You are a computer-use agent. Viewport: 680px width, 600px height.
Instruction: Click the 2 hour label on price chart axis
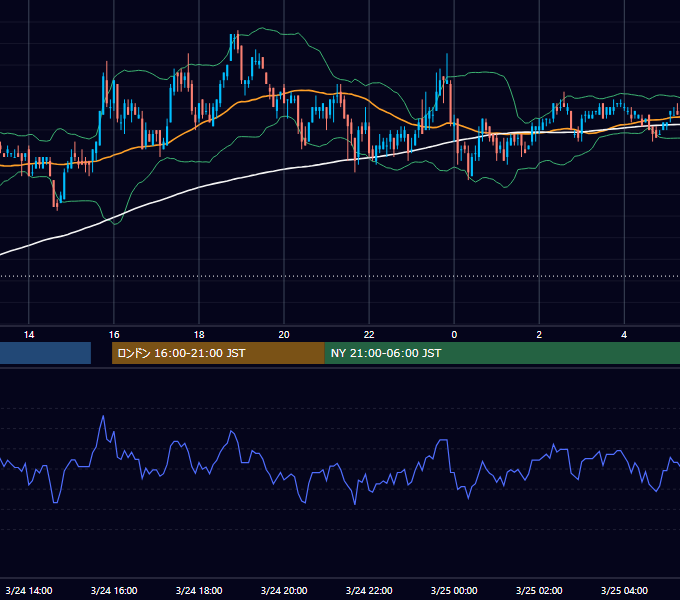(x=539, y=335)
